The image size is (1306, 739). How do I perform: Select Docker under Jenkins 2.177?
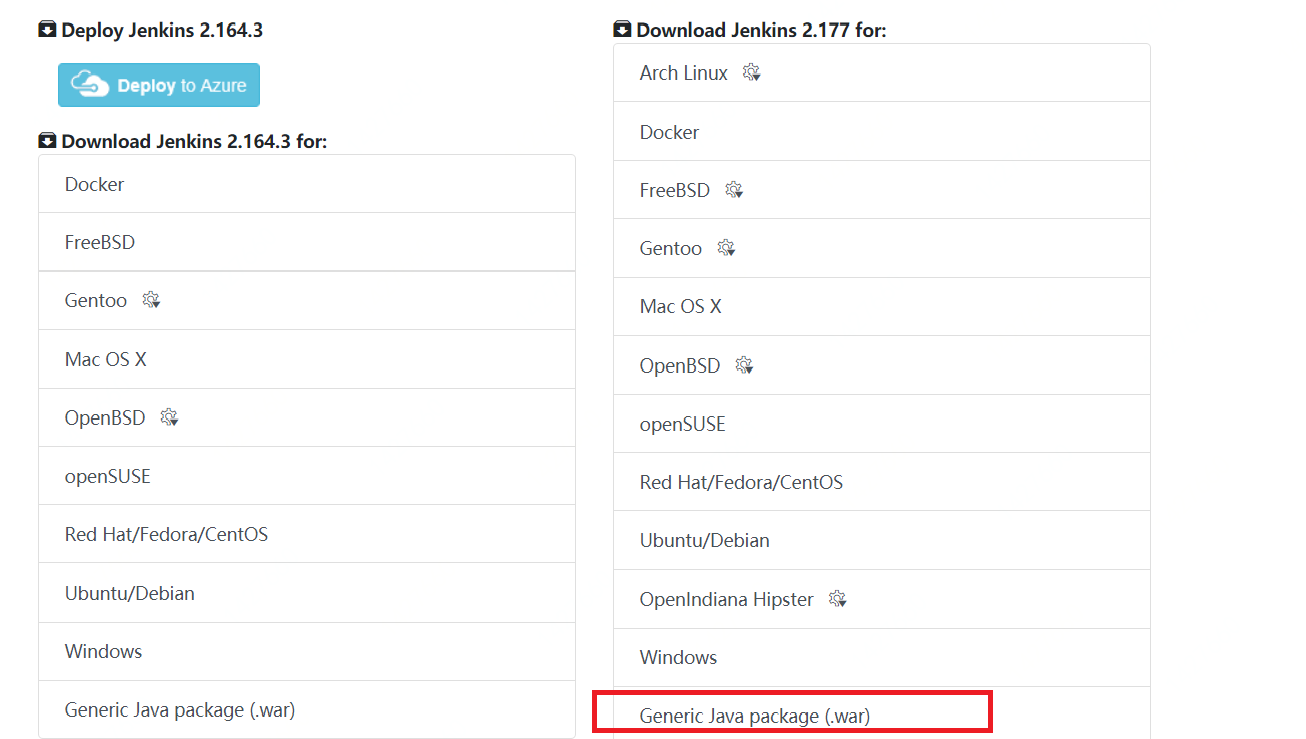tap(882, 131)
